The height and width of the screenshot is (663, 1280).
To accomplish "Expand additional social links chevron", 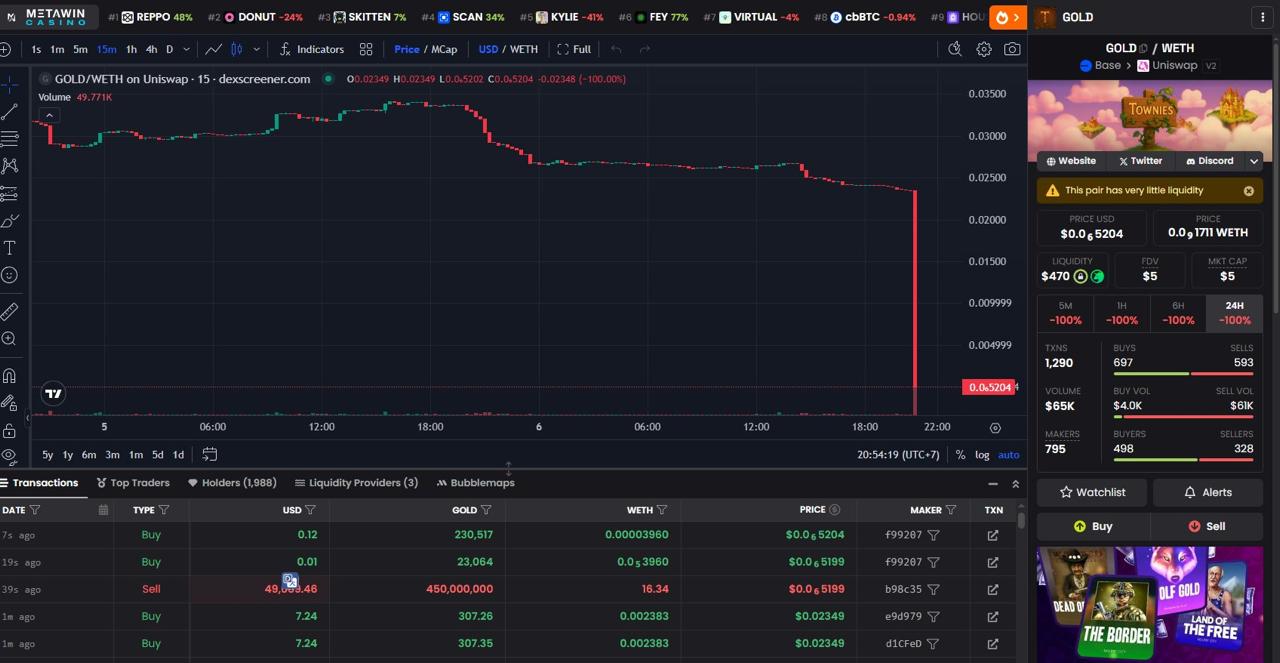I will (1254, 161).
